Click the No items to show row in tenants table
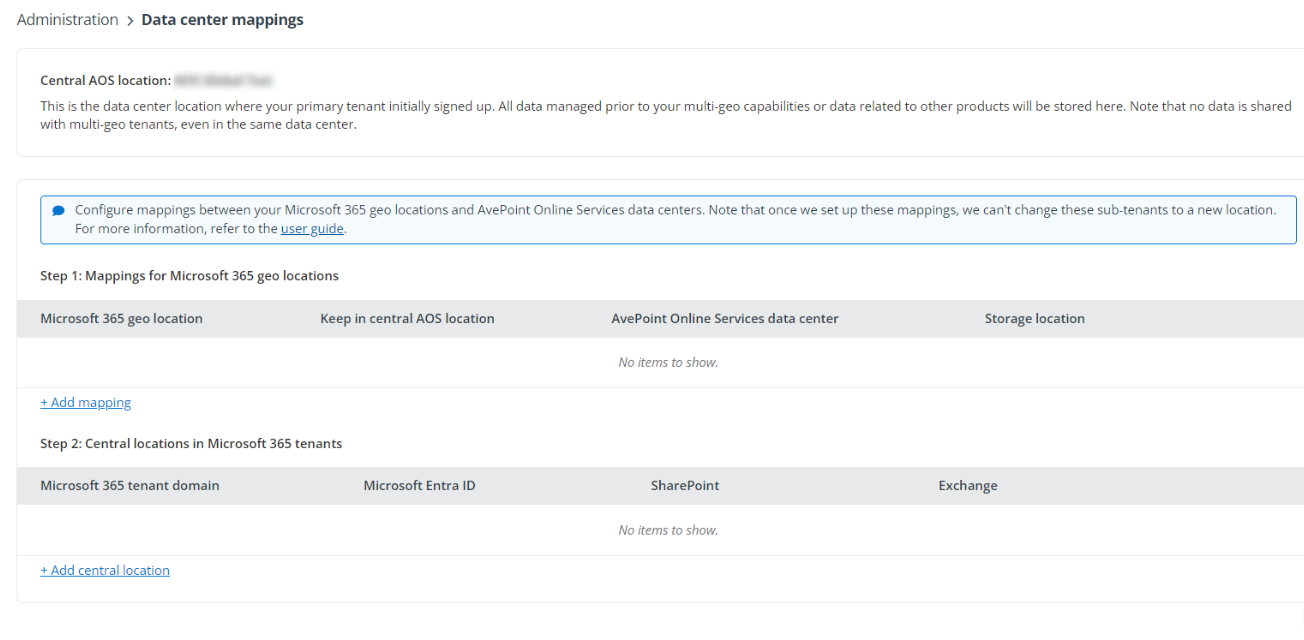 point(667,529)
